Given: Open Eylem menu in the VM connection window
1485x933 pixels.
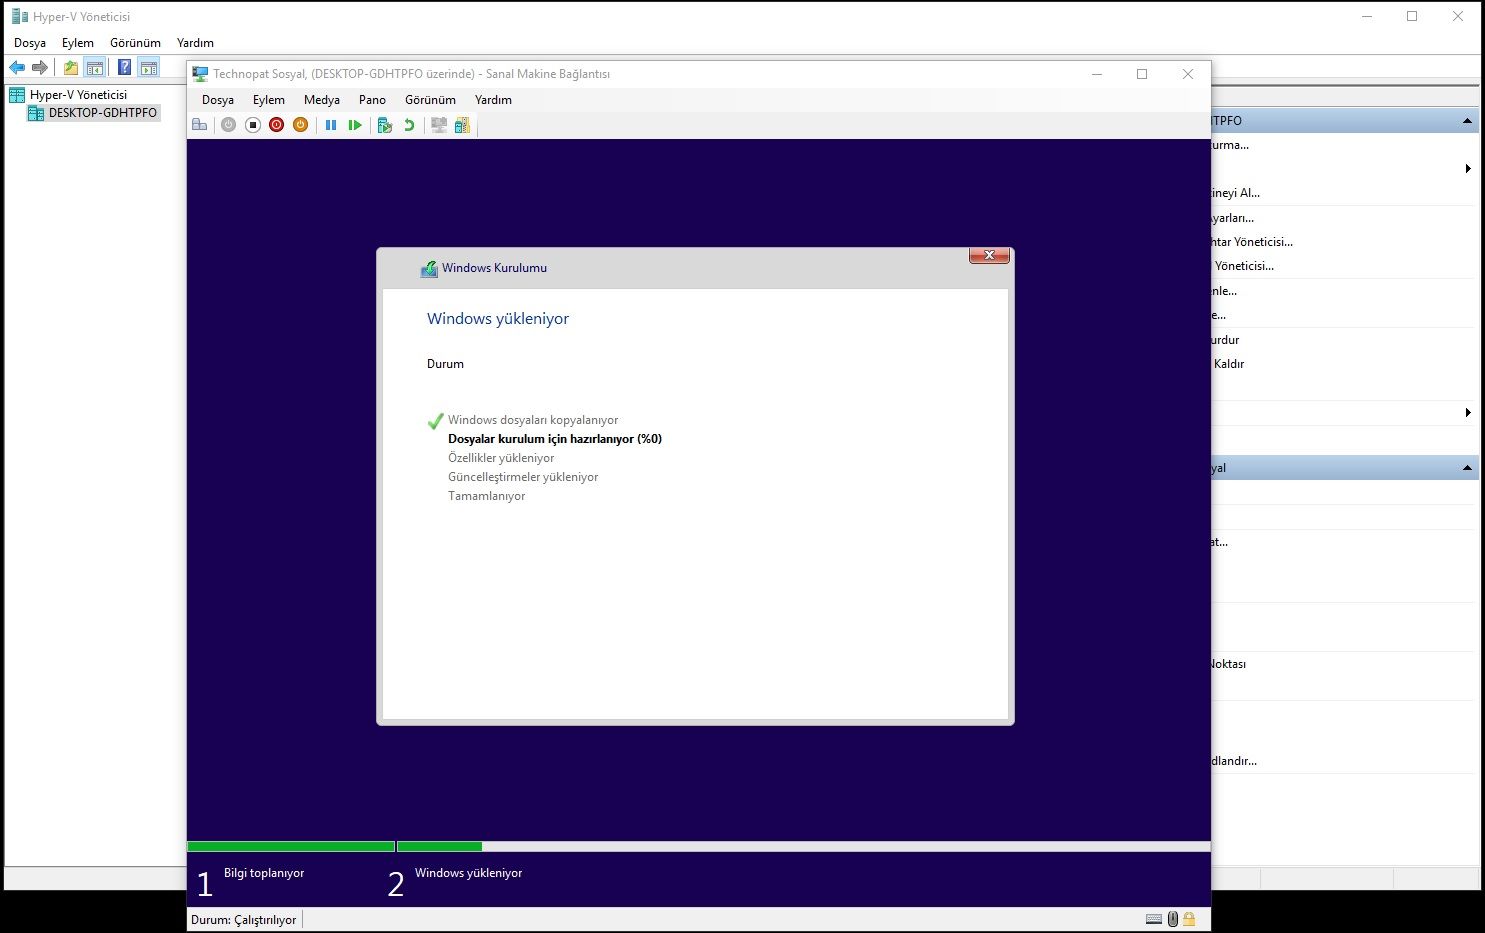Looking at the screenshot, I should click(x=269, y=100).
